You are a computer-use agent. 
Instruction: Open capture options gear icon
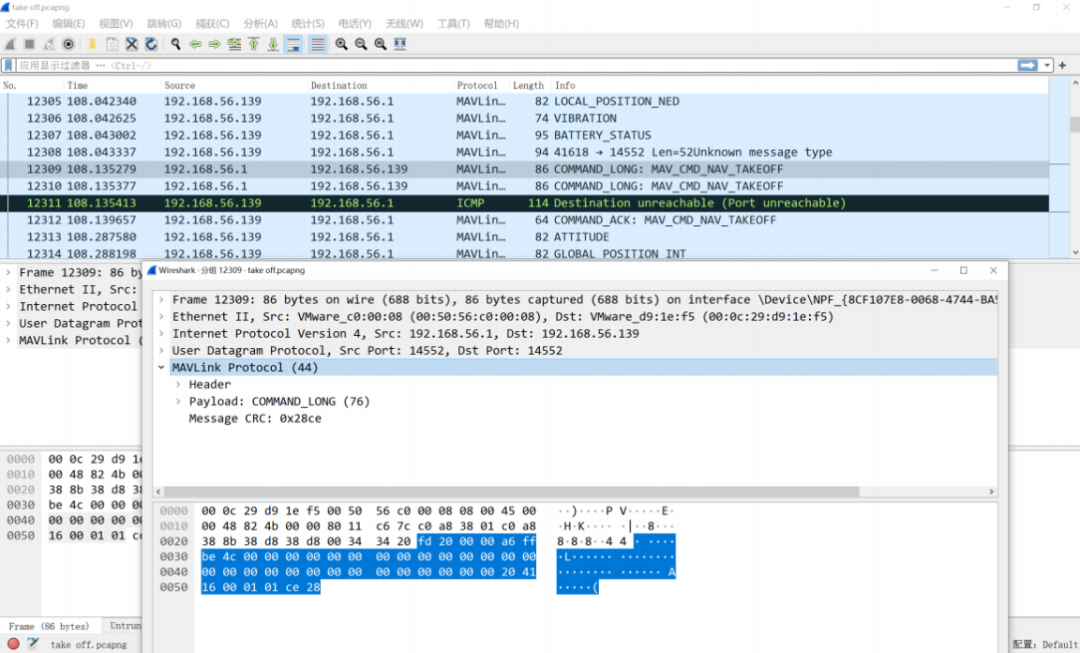coord(68,44)
